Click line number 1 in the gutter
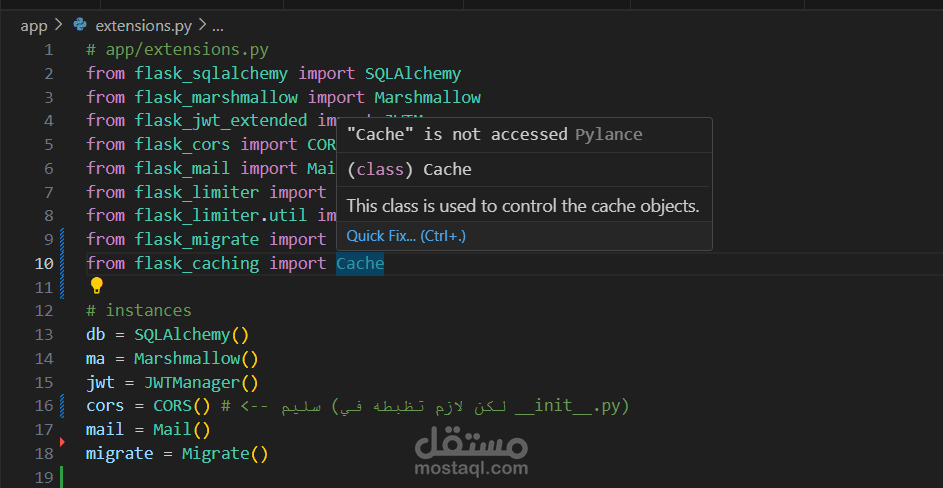 pyautogui.click(x=48, y=49)
